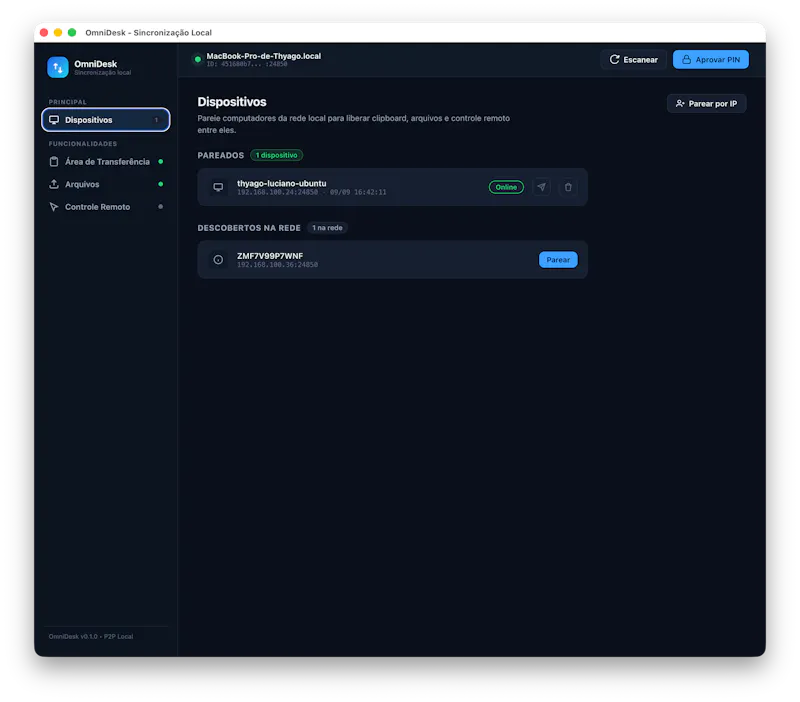Viewport: 800px width, 702px height.
Task: Click the green status dot beside MacBook-Pro-de-Thyago.local
Action: [198, 60]
